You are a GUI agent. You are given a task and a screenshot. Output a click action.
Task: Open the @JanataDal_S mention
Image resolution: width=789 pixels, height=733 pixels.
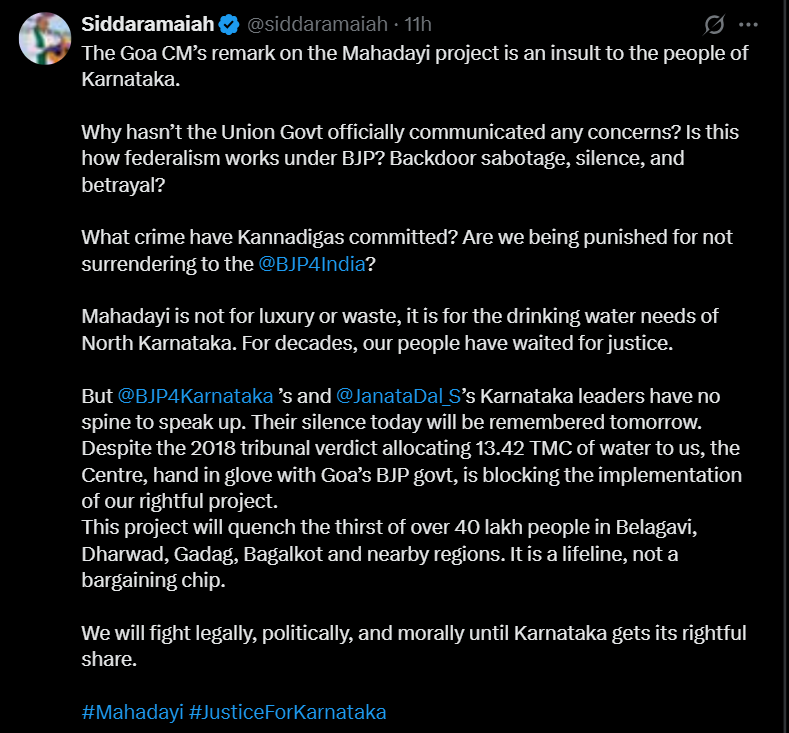[x=398, y=396]
